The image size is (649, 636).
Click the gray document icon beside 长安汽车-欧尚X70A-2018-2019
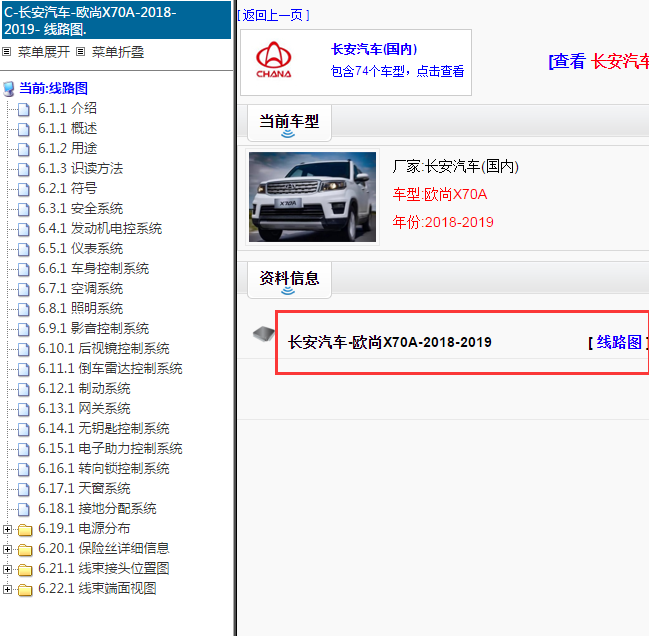(x=264, y=334)
